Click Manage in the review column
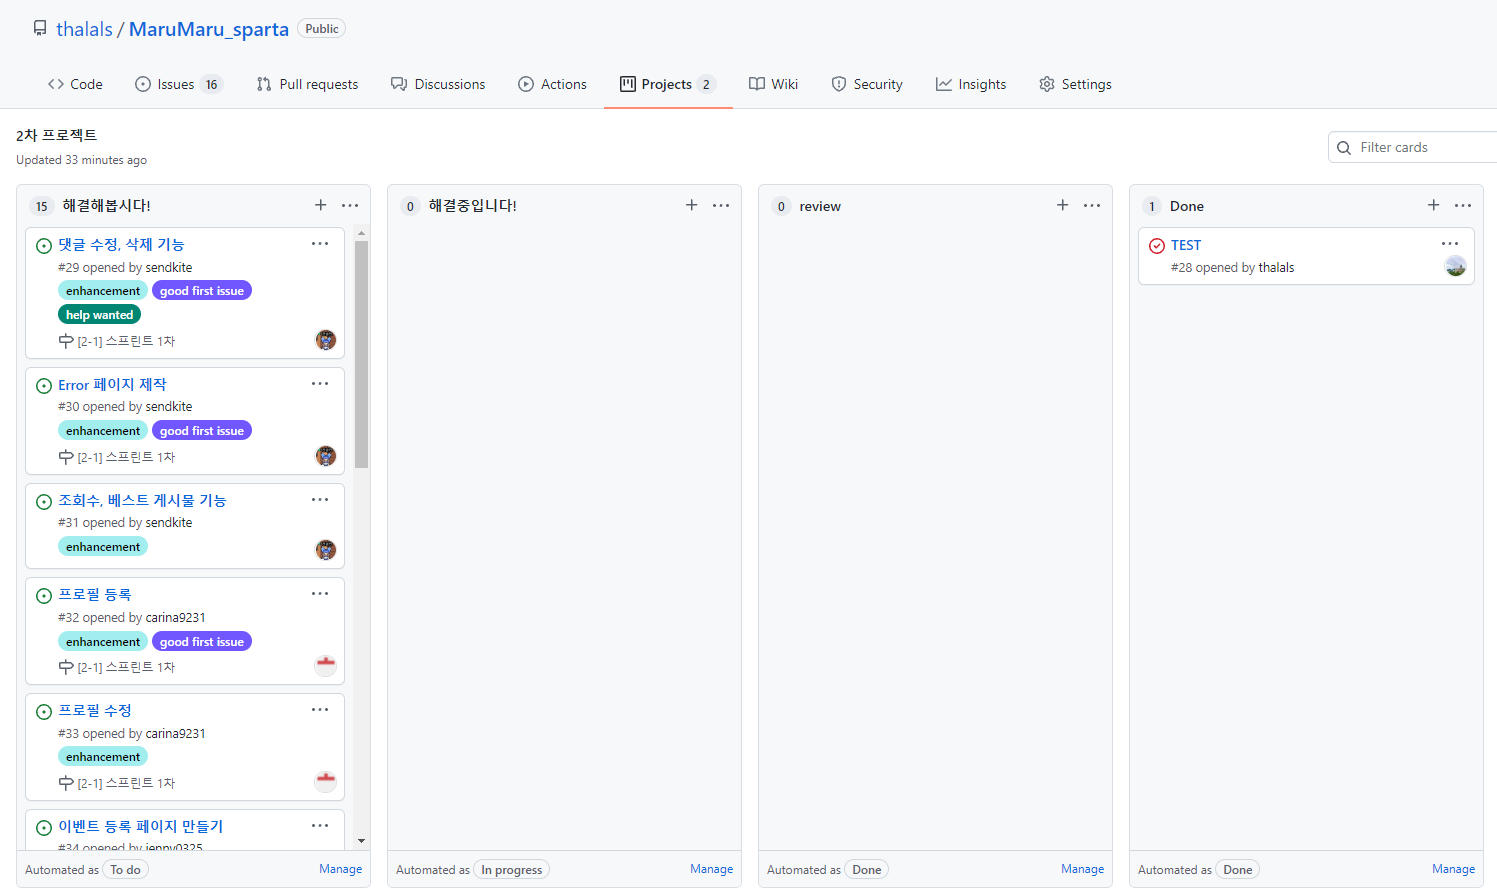Screen dimensions: 1497x896 [x=1082, y=869]
